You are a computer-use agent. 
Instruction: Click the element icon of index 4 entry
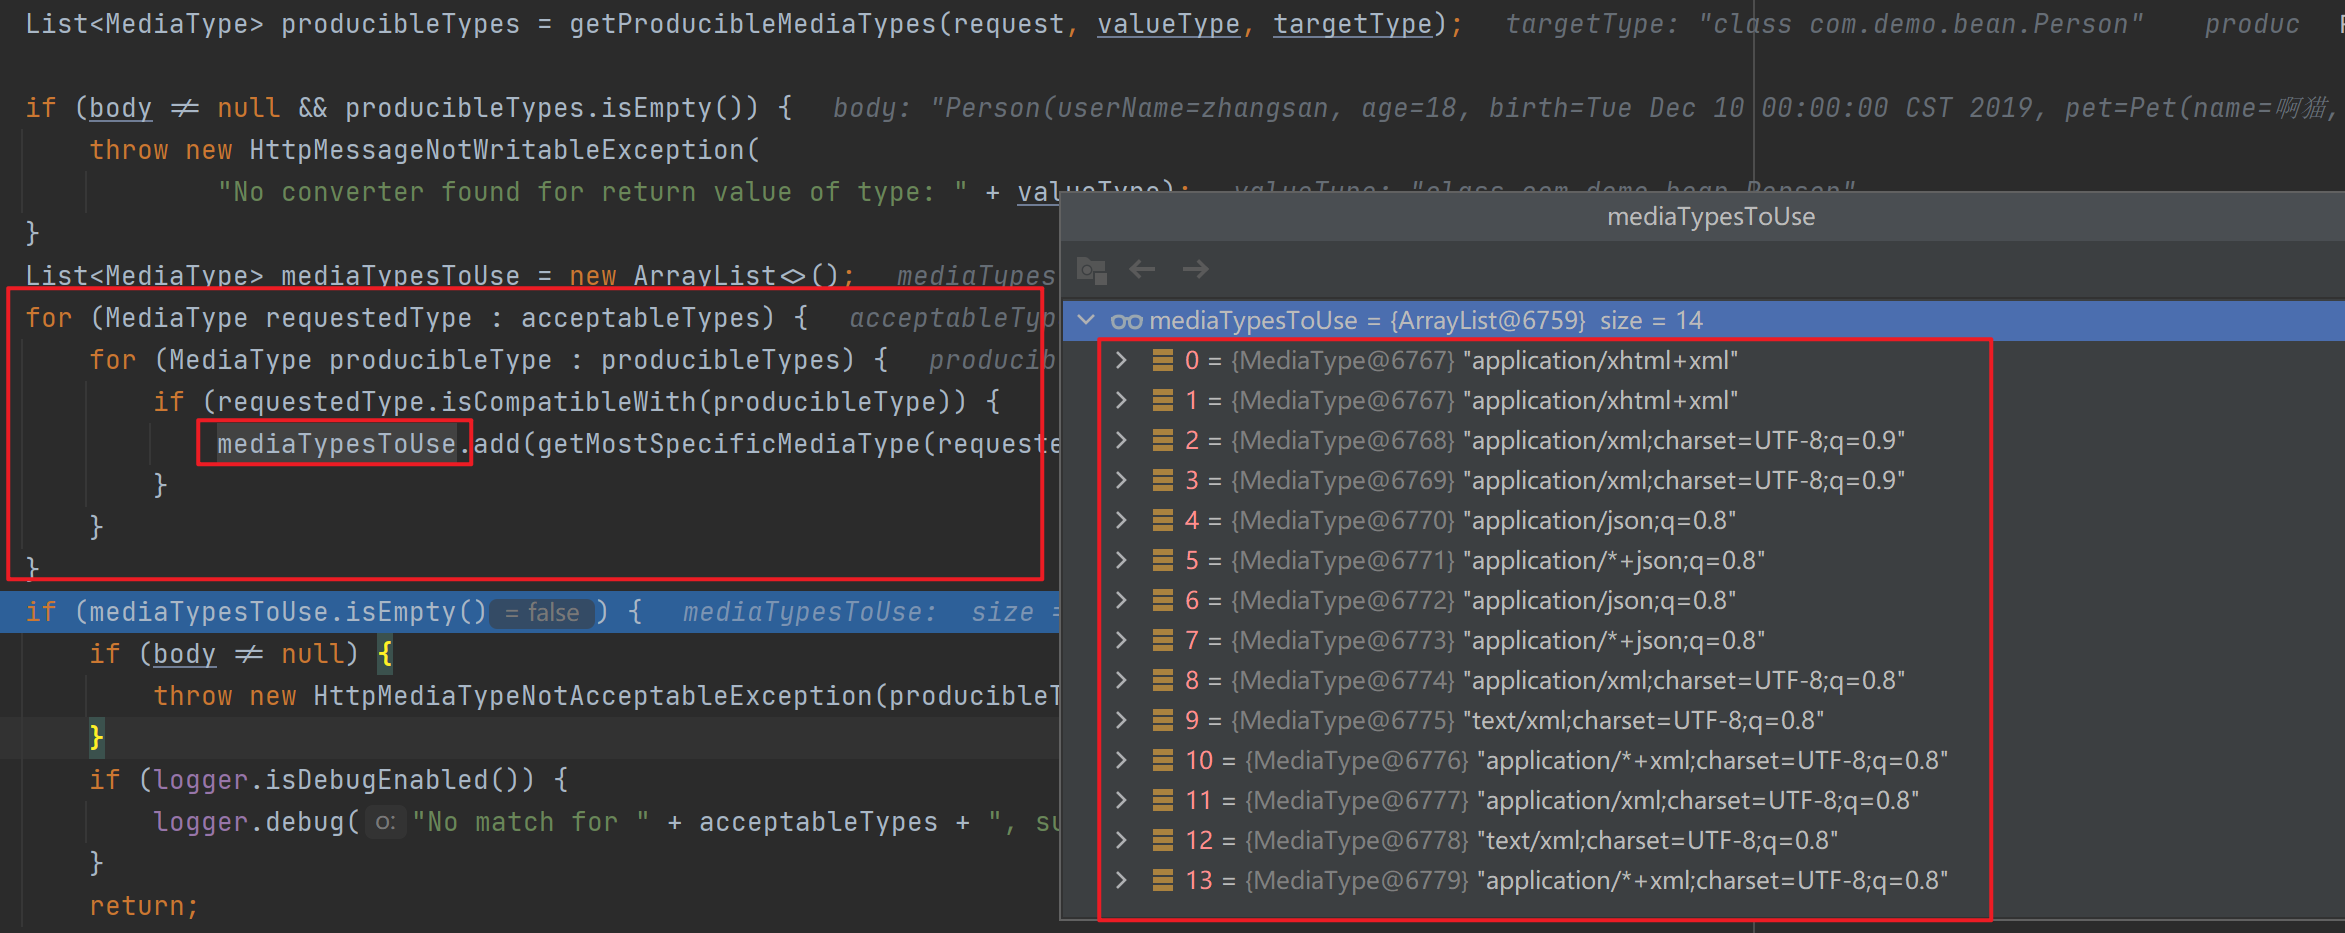[x=1163, y=521]
